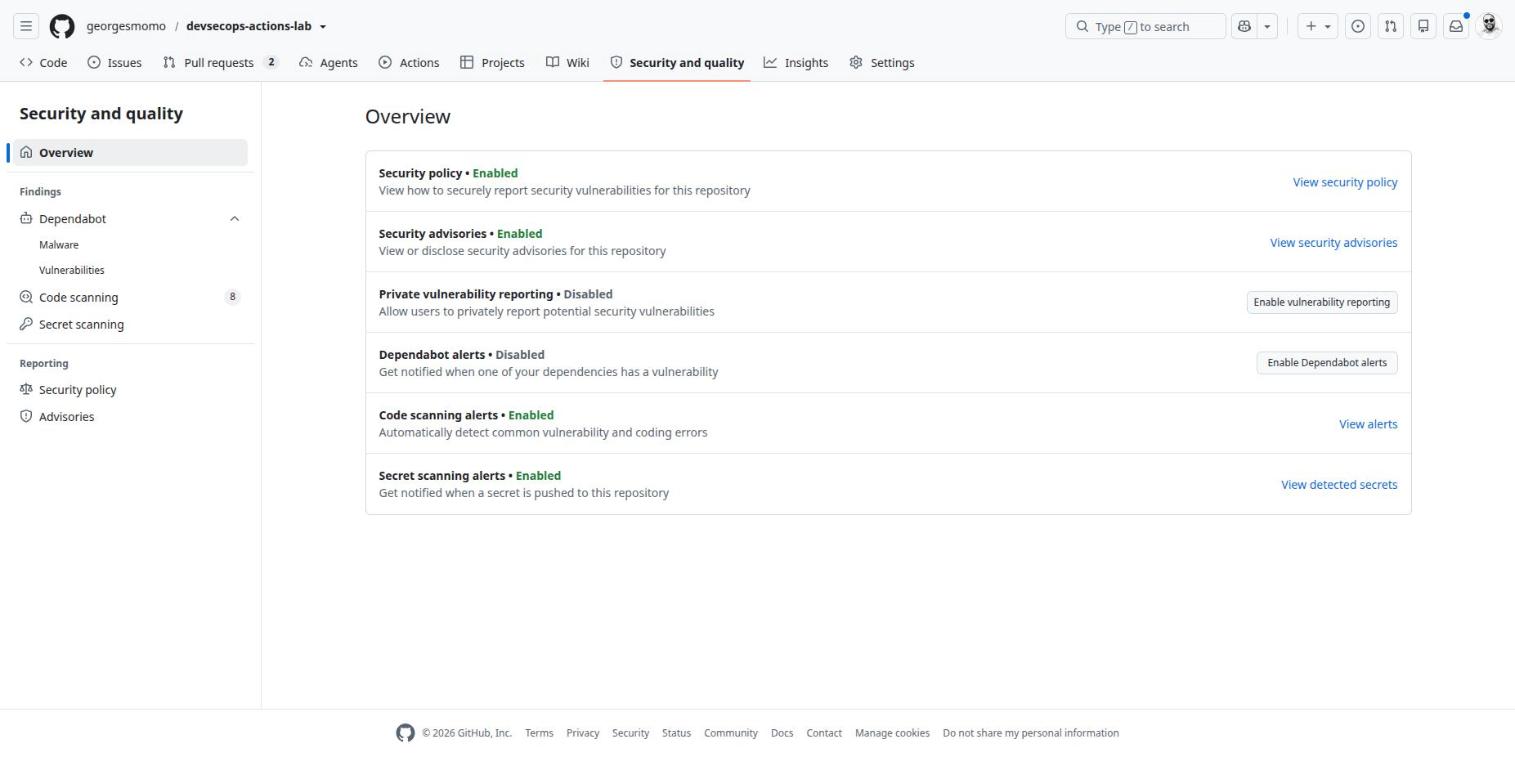Open the Insights tab
The image size is (1515, 784).
click(796, 62)
